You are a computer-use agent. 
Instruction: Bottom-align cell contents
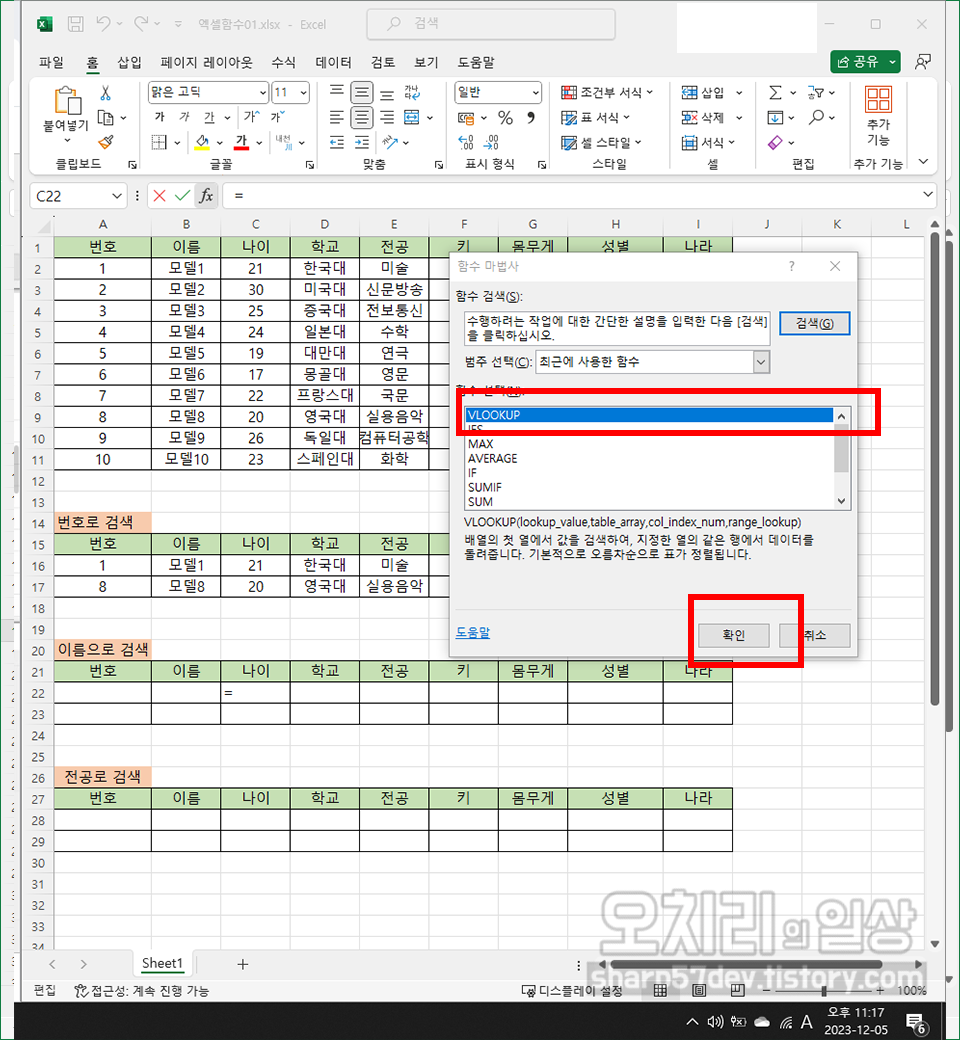click(x=387, y=93)
